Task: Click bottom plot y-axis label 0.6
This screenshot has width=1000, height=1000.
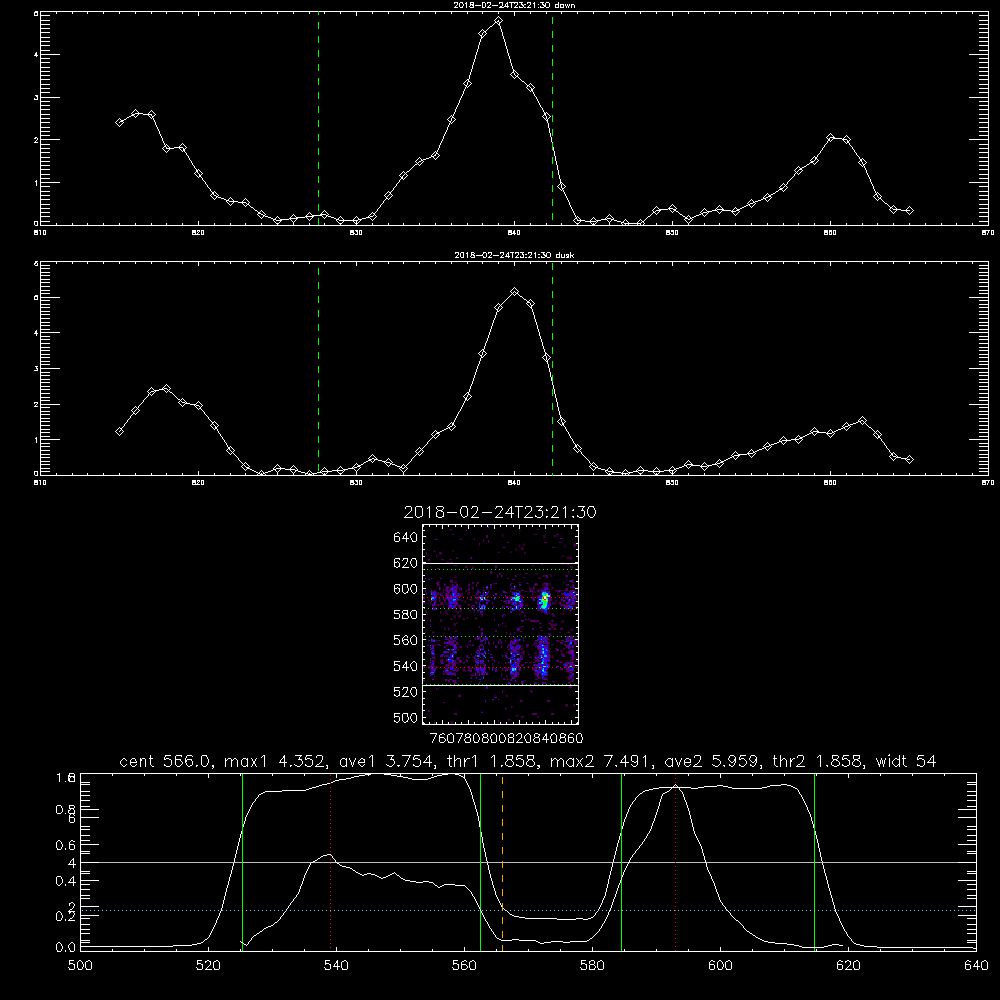Action: click(x=66, y=845)
